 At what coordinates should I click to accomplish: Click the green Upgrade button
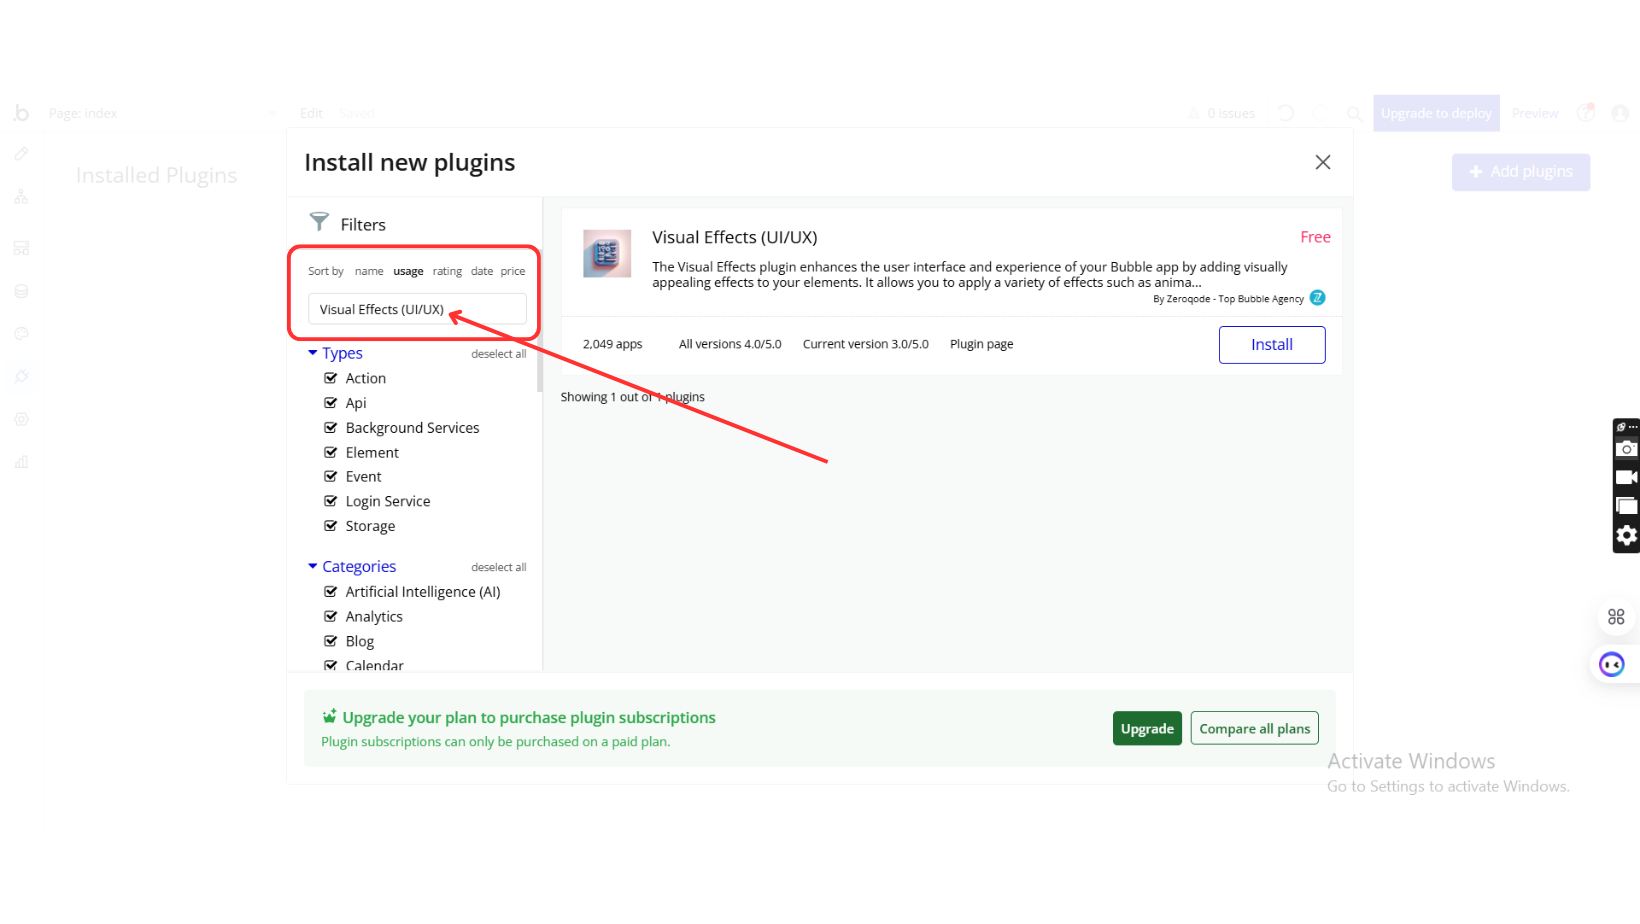(x=1147, y=729)
